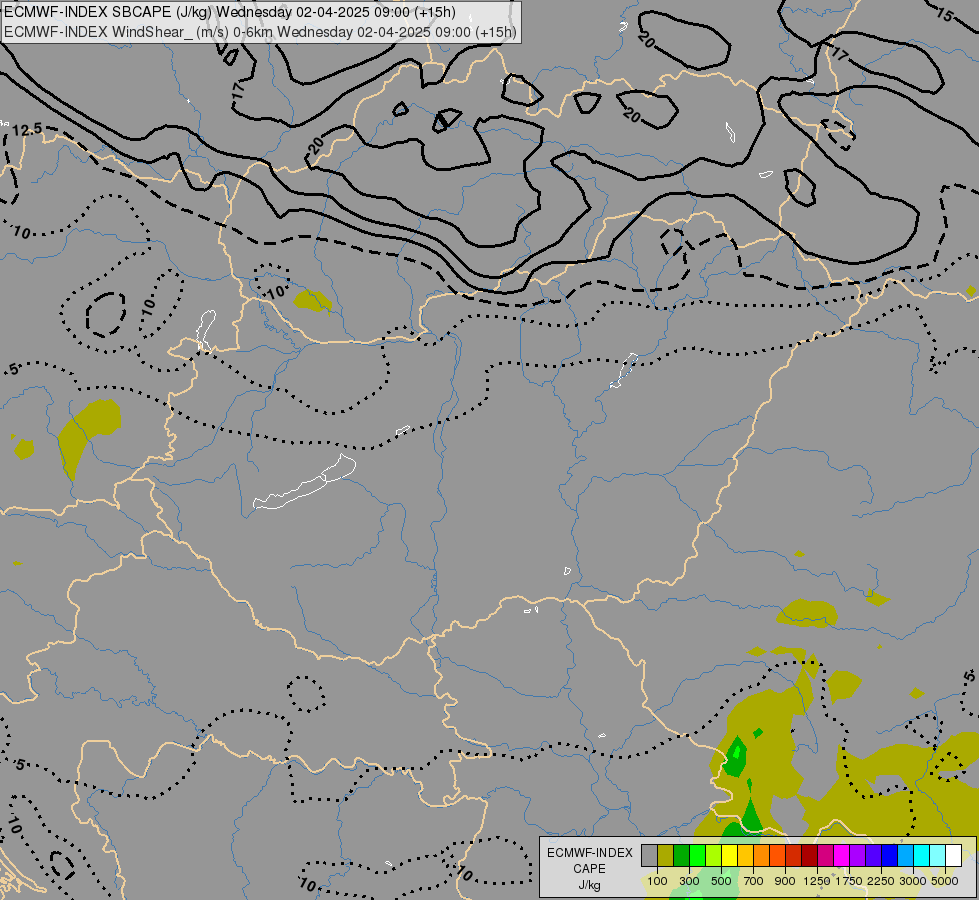Click the 15 contour label at top right

[945, 14]
